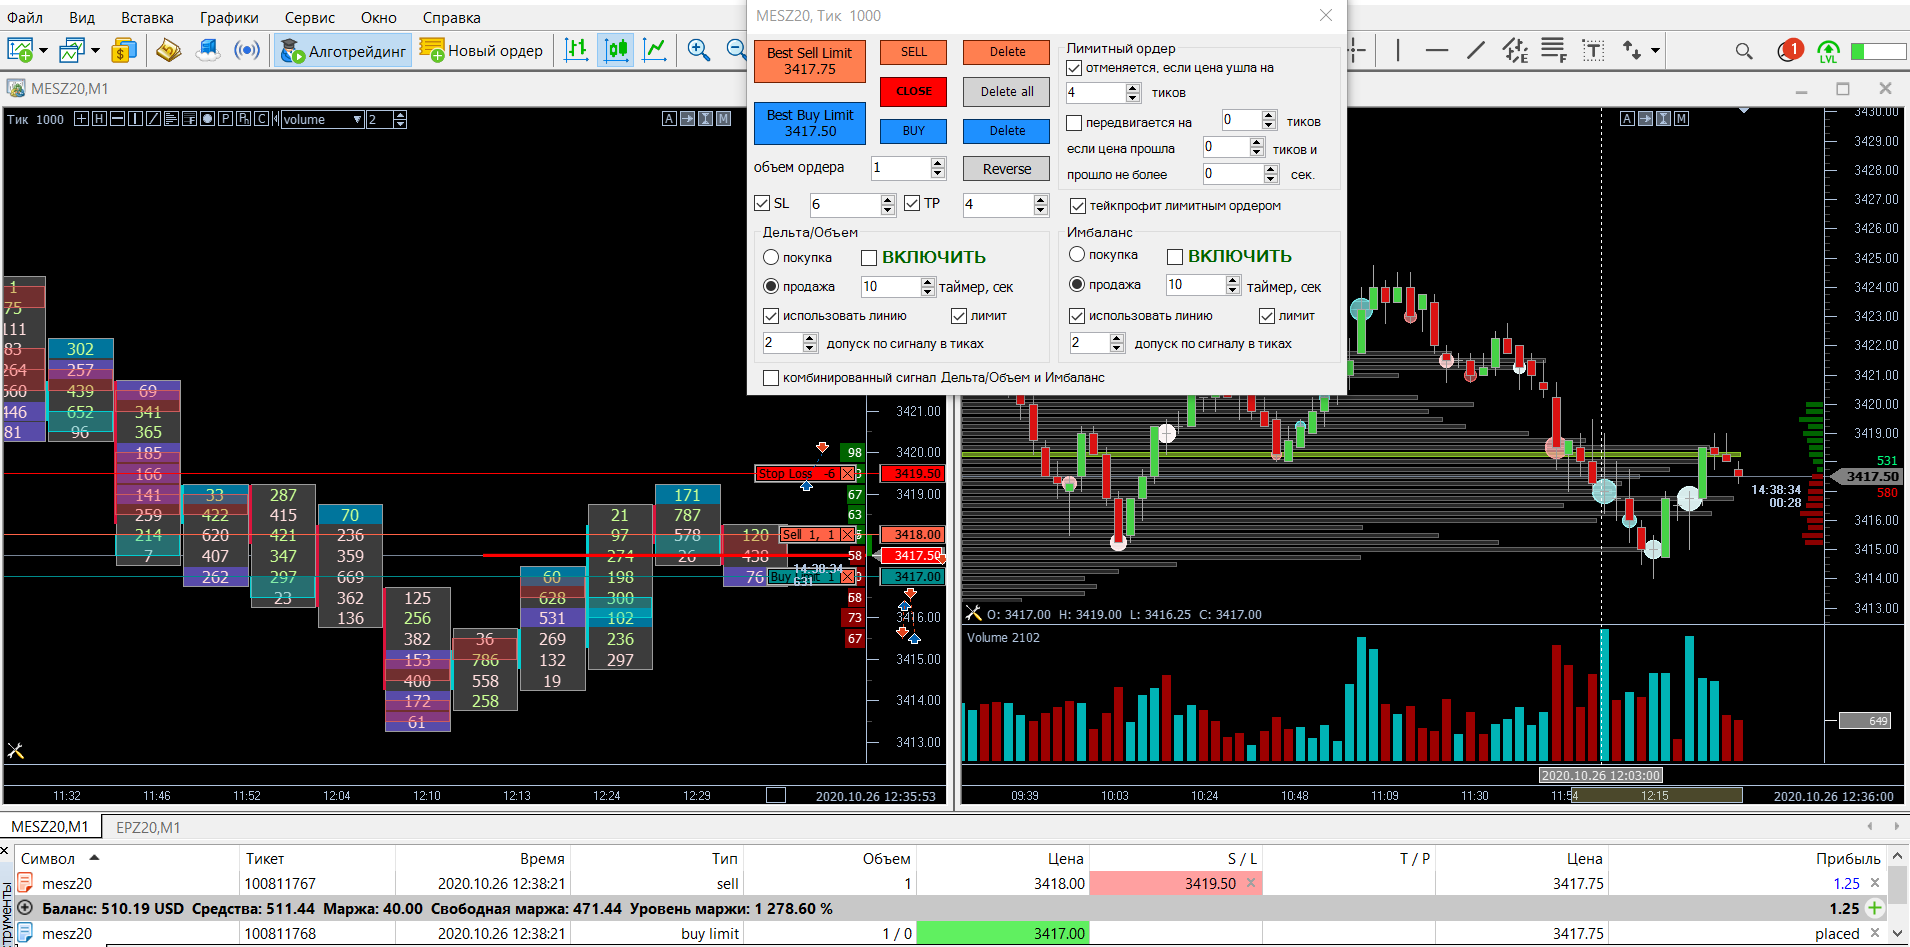Click the green LVL connection icon
This screenshot has width=1910, height=947.
click(1828, 51)
